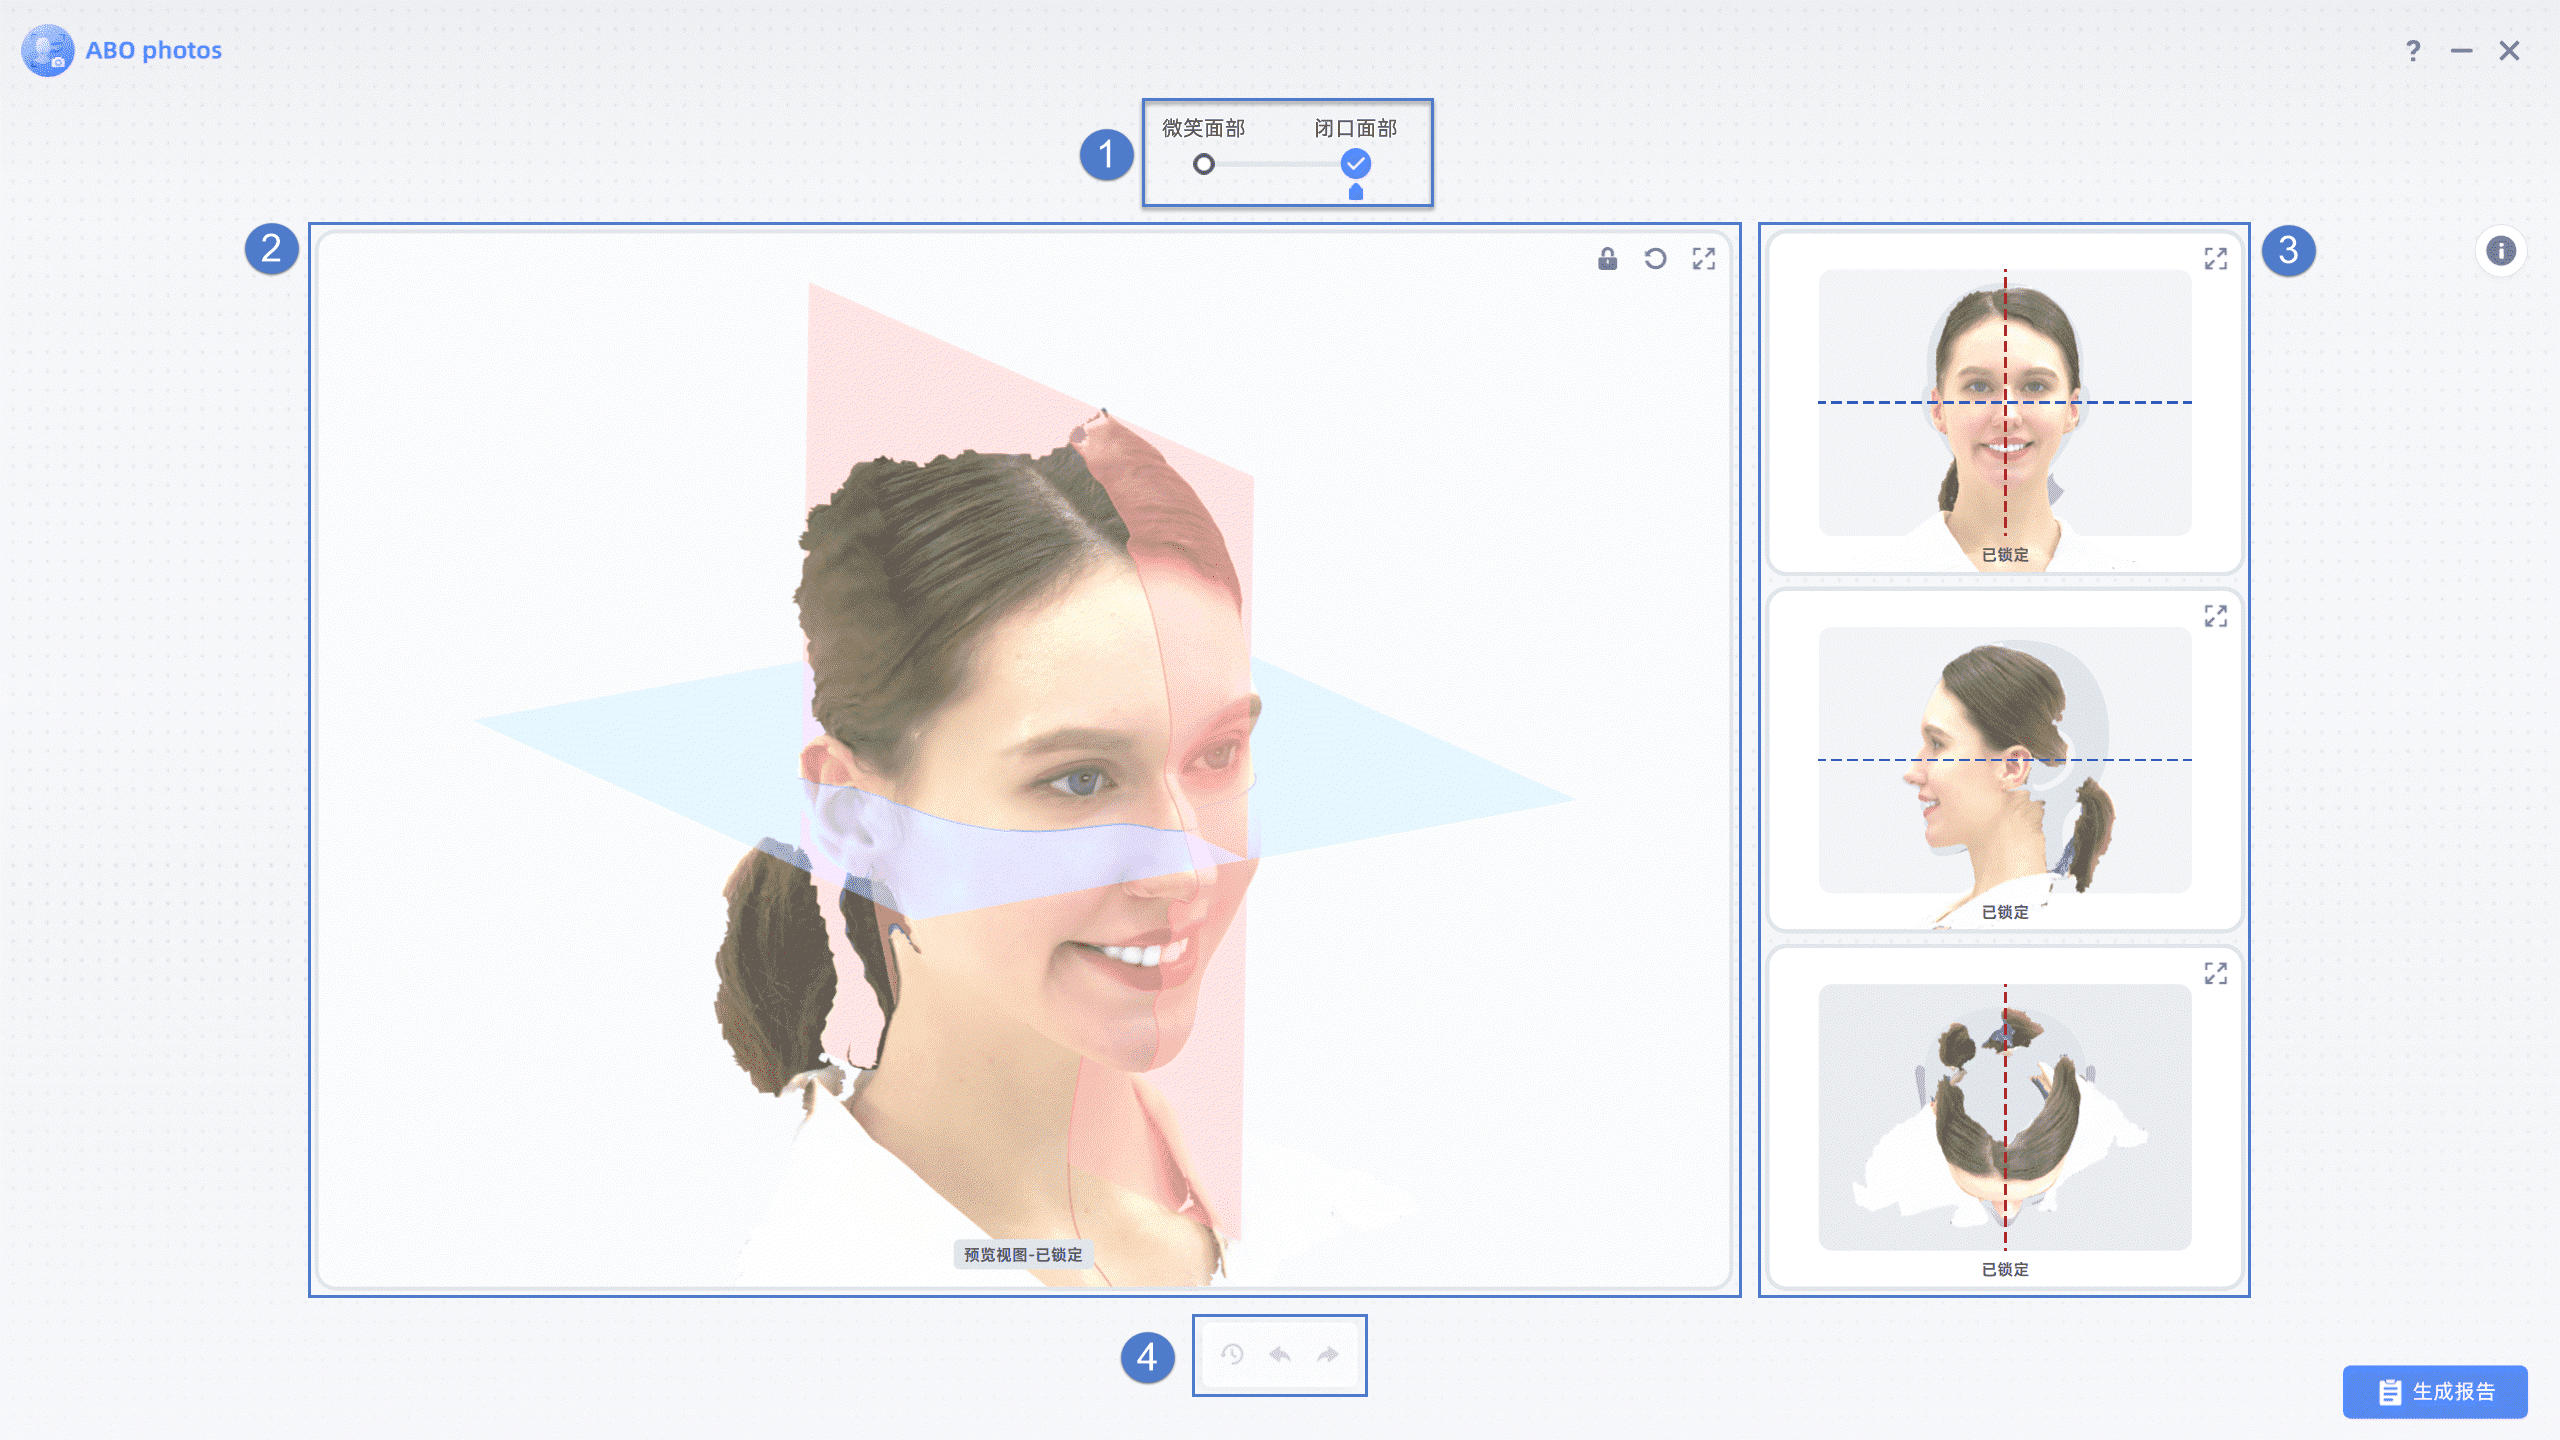Viewport: 2560px width, 1440px height.
Task: Click 已锁定 text under side view
Action: point(2005,912)
